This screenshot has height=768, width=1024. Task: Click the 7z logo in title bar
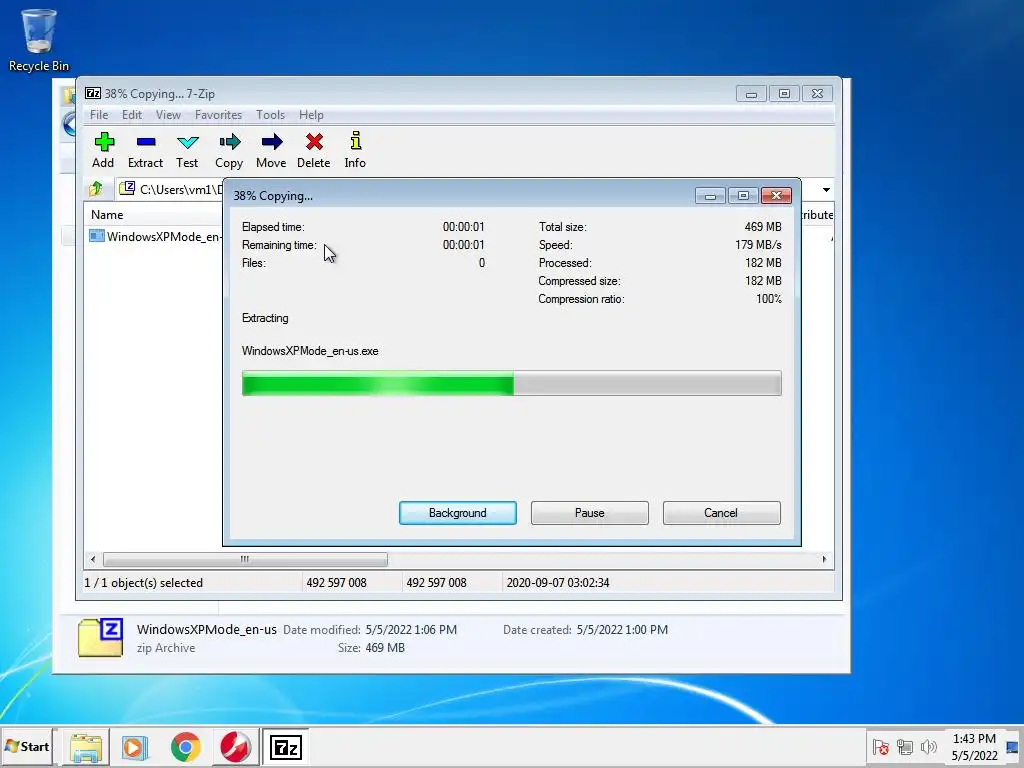click(93, 93)
